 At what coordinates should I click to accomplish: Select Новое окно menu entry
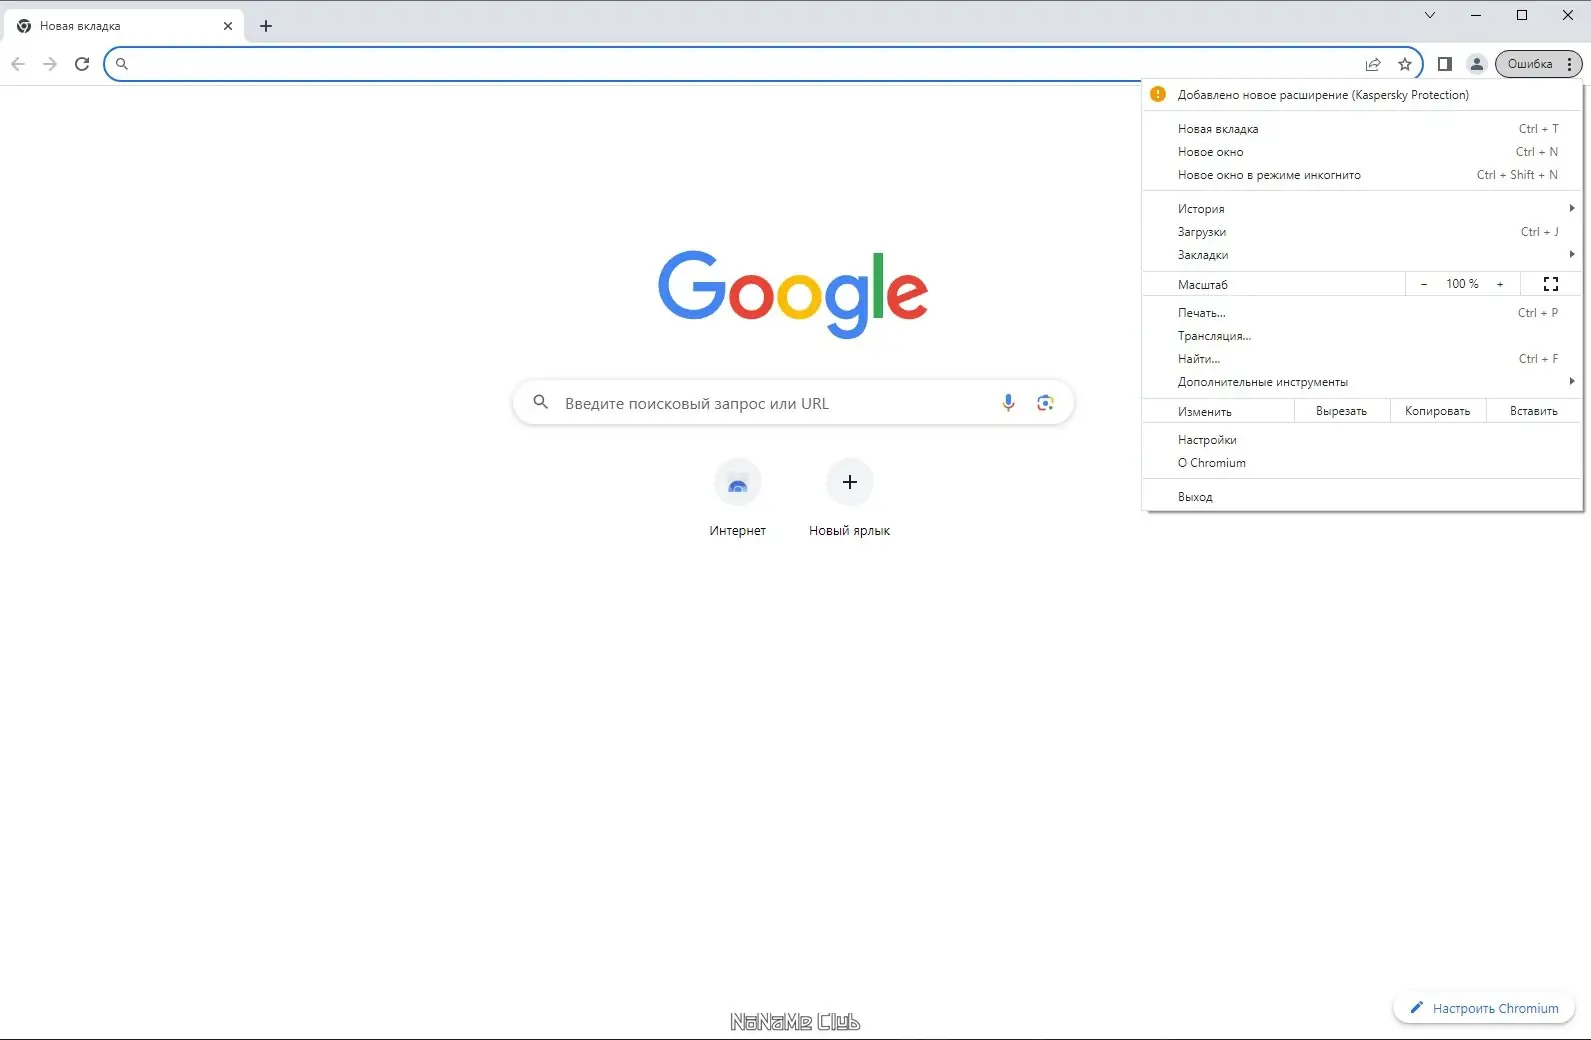click(1362, 152)
